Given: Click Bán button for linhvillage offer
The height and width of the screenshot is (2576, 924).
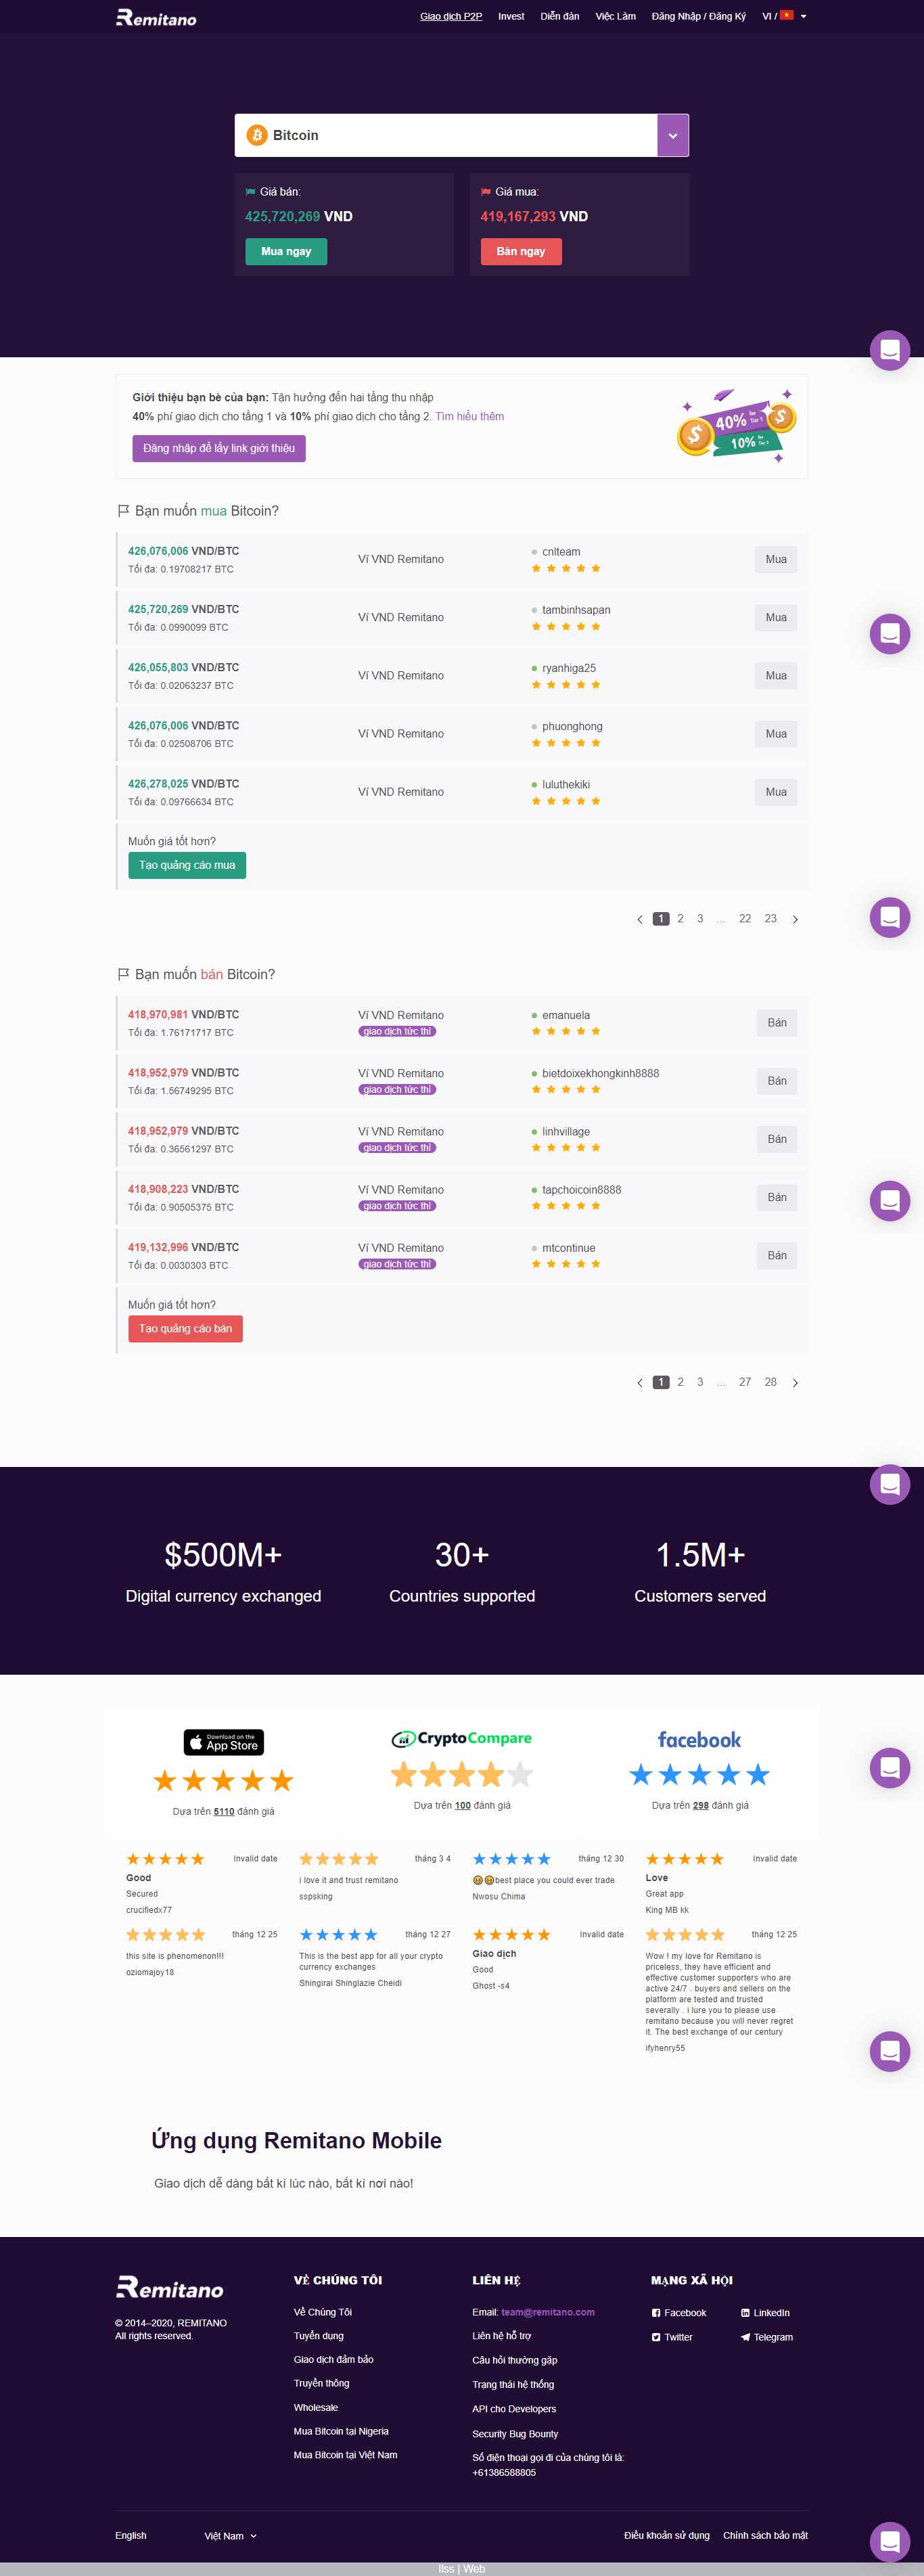Looking at the screenshot, I should [x=777, y=1138].
